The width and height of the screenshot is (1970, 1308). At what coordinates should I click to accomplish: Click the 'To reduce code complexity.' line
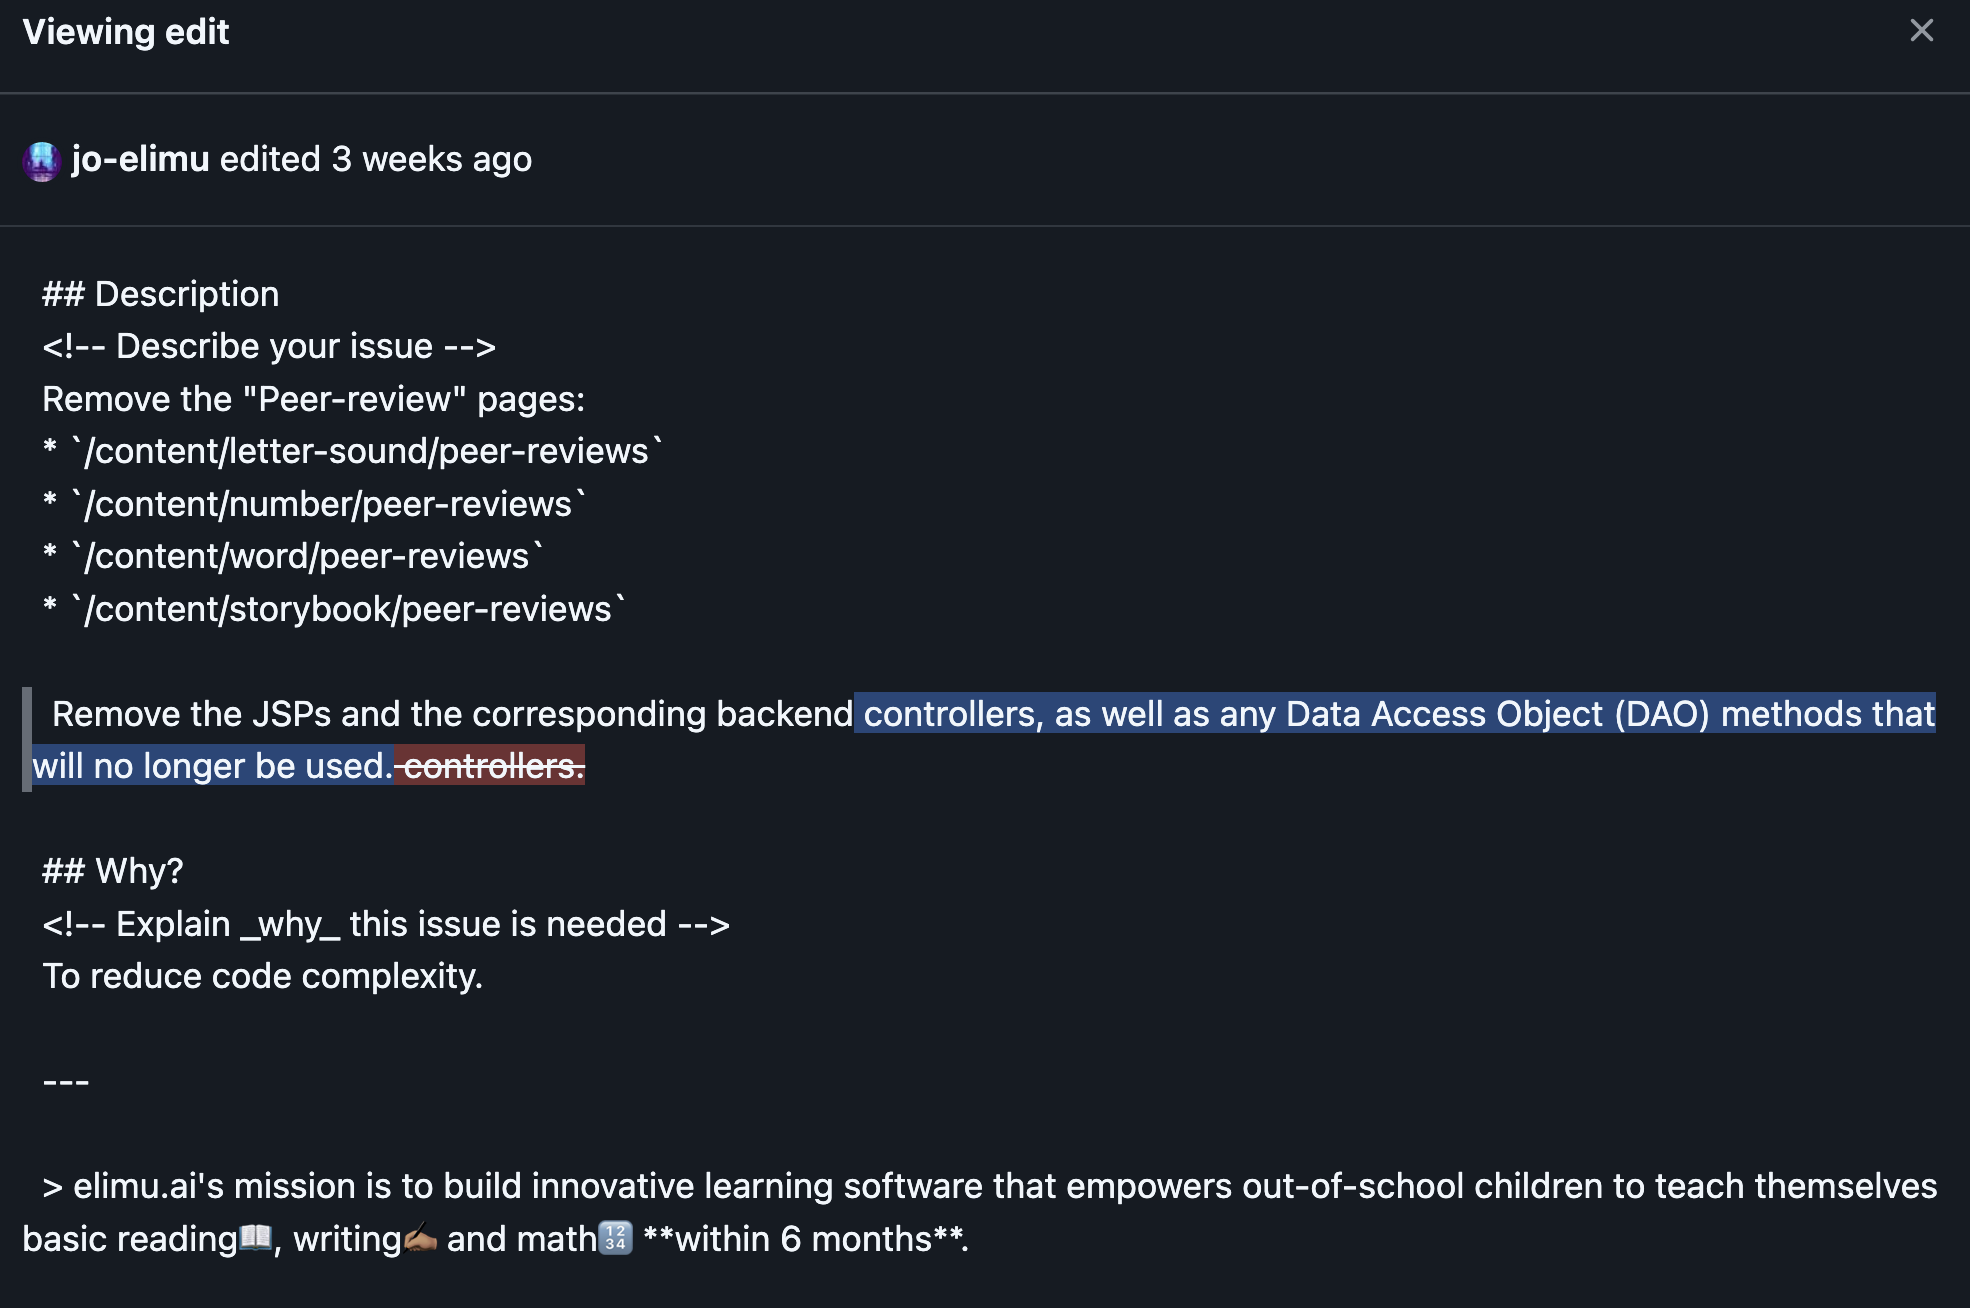pos(263,976)
